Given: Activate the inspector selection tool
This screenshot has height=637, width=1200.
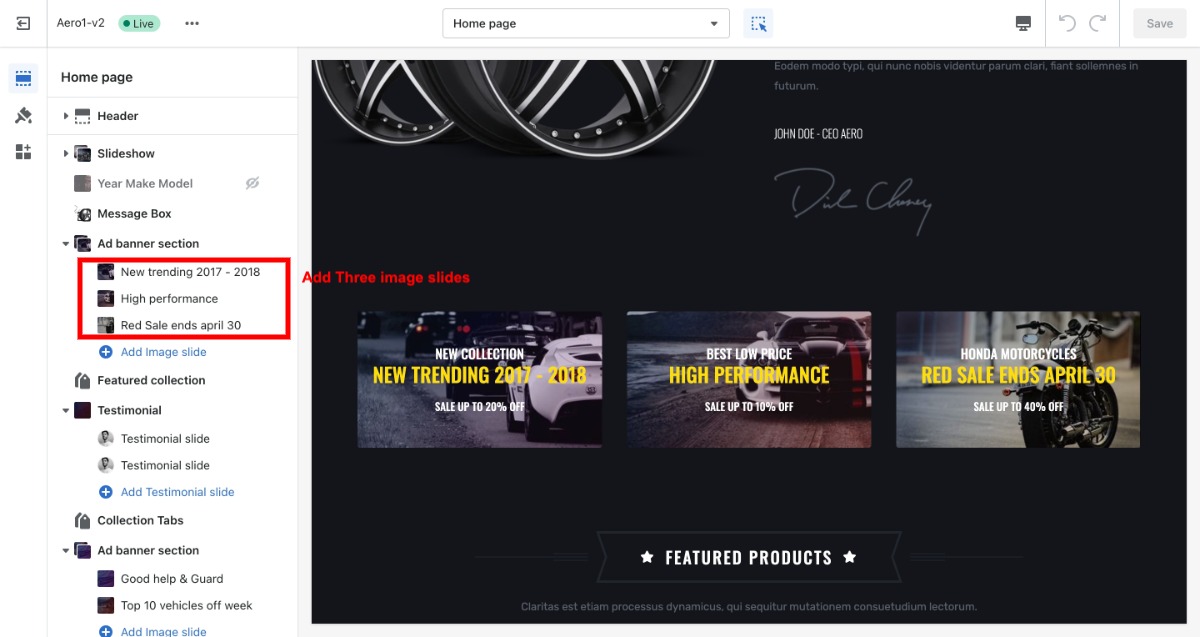Looking at the screenshot, I should click(x=758, y=23).
